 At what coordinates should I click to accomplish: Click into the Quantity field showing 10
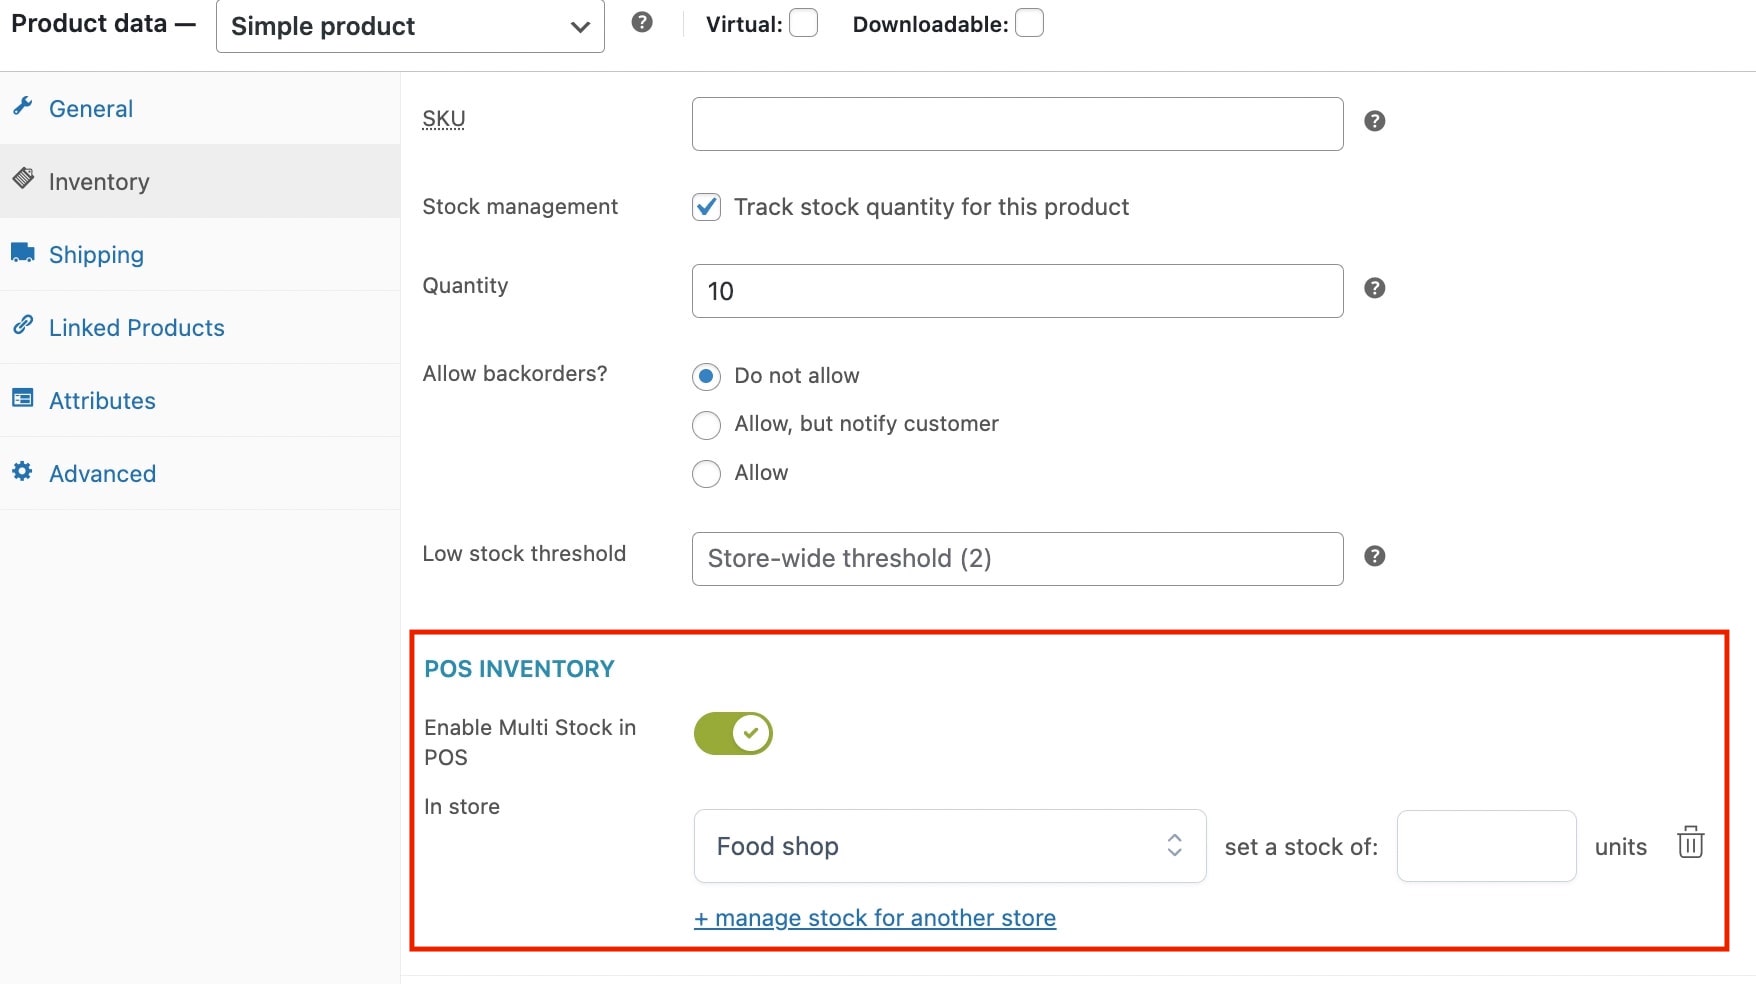point(1017,291)
